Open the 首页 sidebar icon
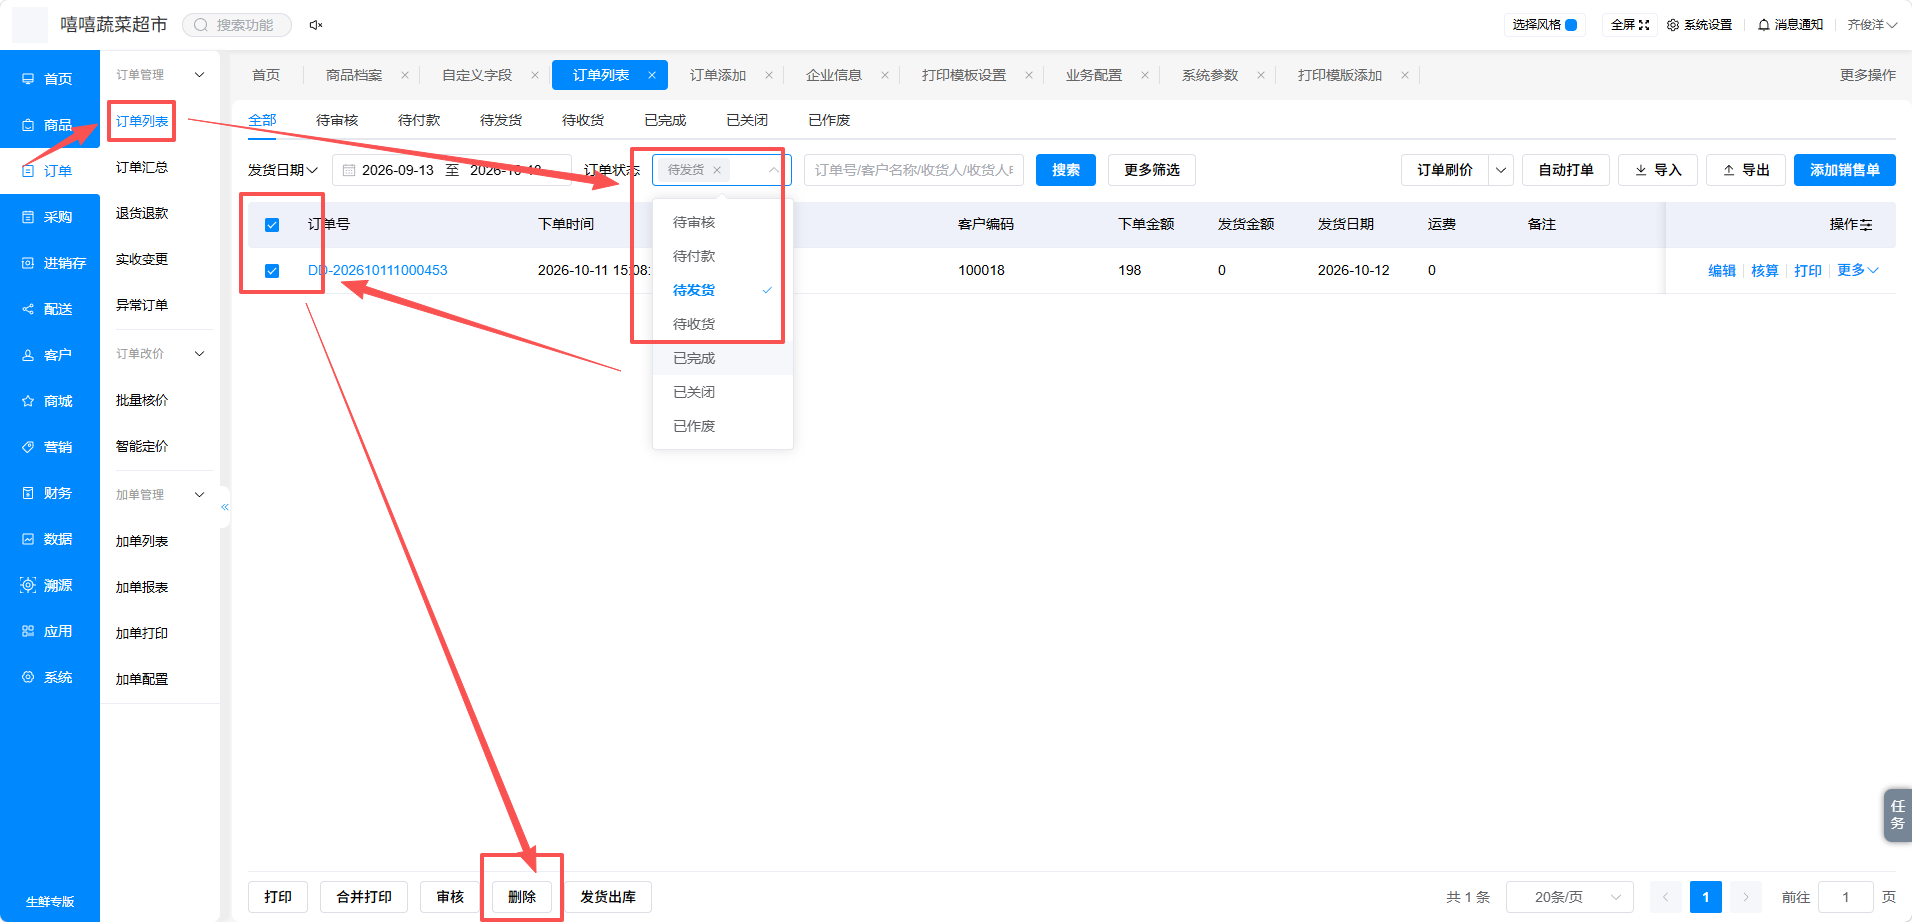Screen dimensions: 1912x922 click(x=28, y=79)
